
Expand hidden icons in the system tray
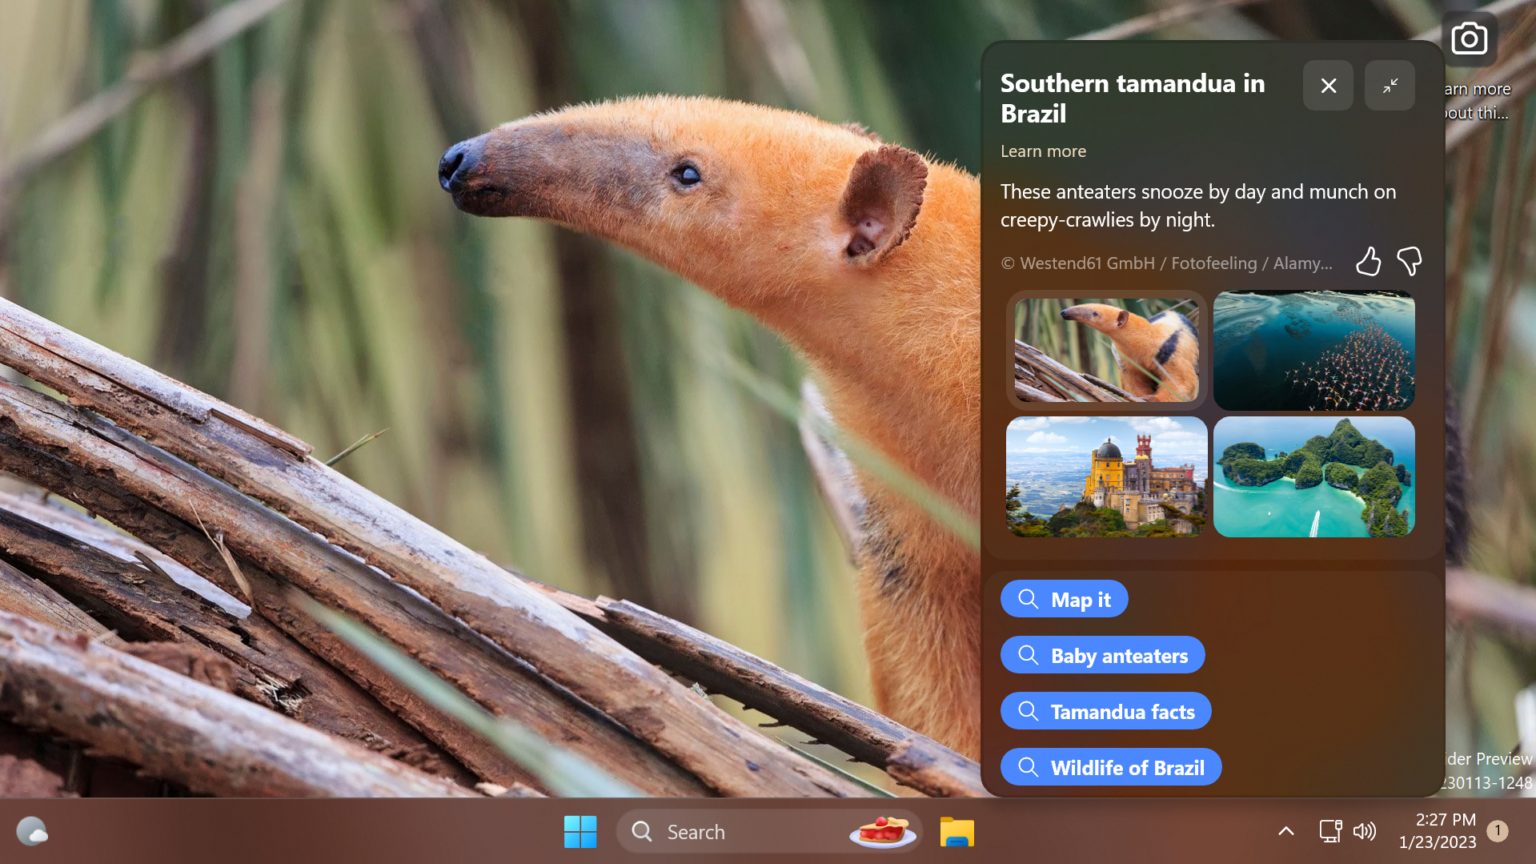pos(1286,831)
